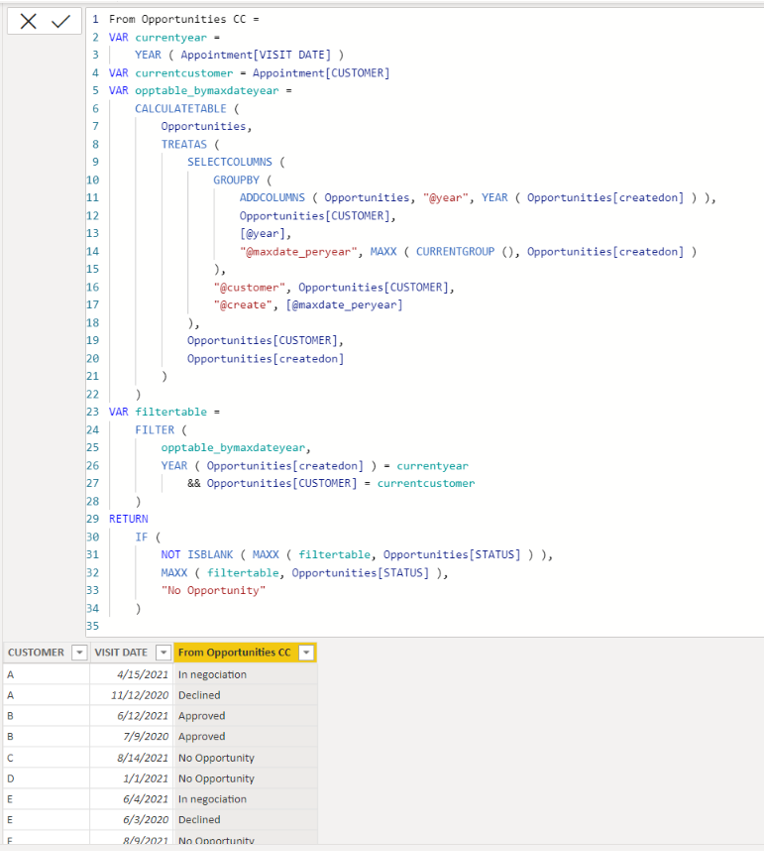This screenshot has width=764, height=851.
Task: Click the RETURN keyword on line 29
Action: [129, 519]
